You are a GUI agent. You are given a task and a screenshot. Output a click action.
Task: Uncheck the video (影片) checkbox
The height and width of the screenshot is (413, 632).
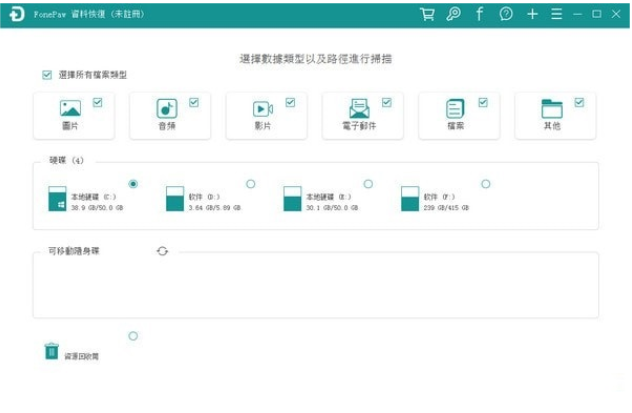click(290, 102)
